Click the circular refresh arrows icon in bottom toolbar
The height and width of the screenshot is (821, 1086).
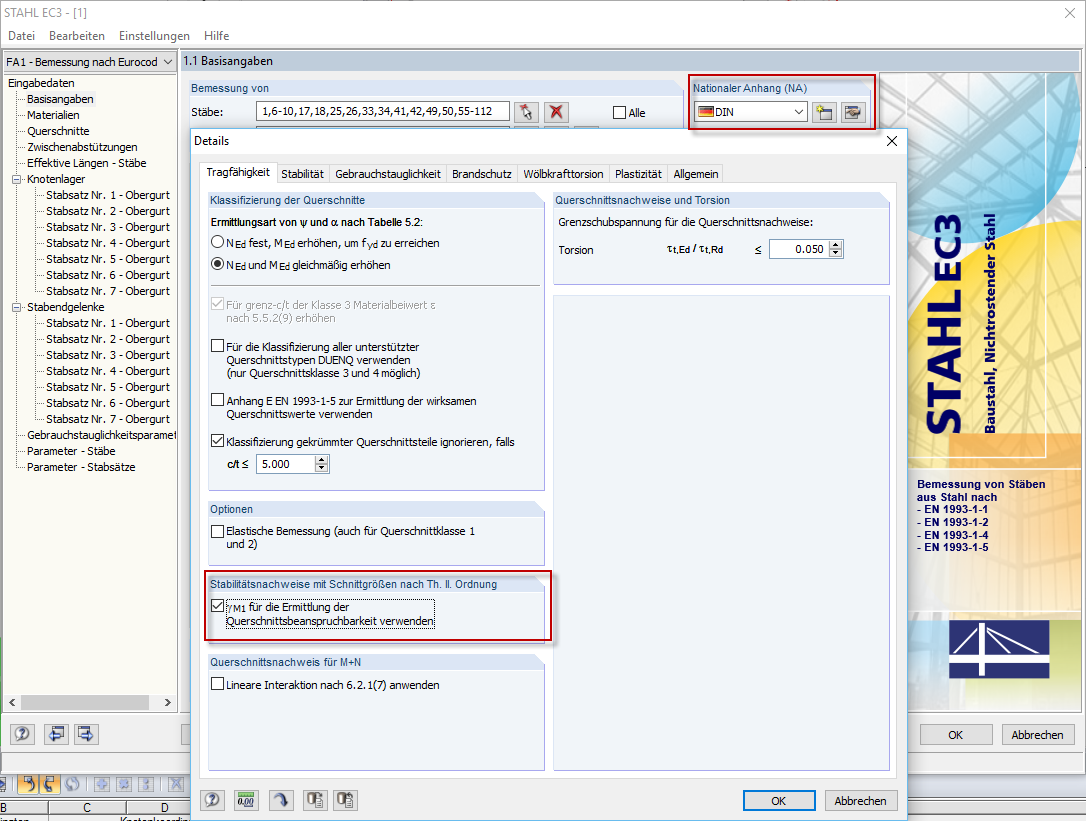click(72, 784)
